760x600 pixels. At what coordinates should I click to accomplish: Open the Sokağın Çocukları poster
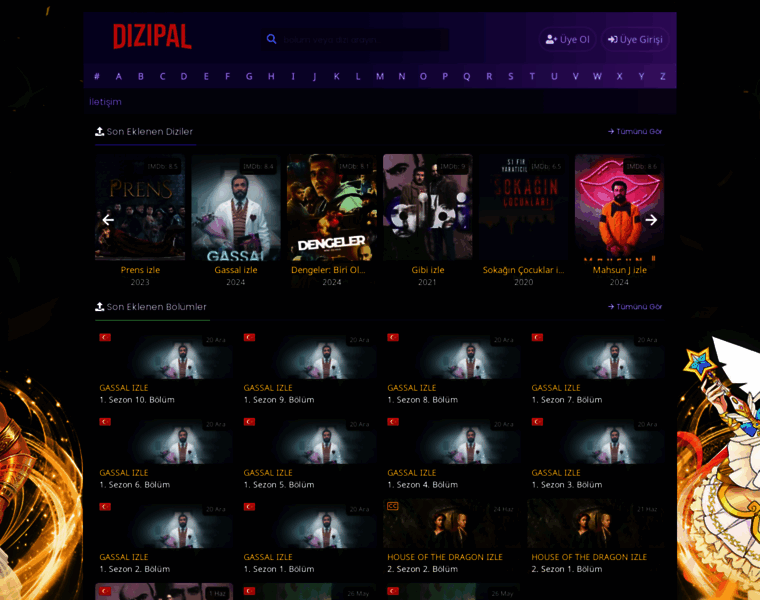[x=523, y=207]
